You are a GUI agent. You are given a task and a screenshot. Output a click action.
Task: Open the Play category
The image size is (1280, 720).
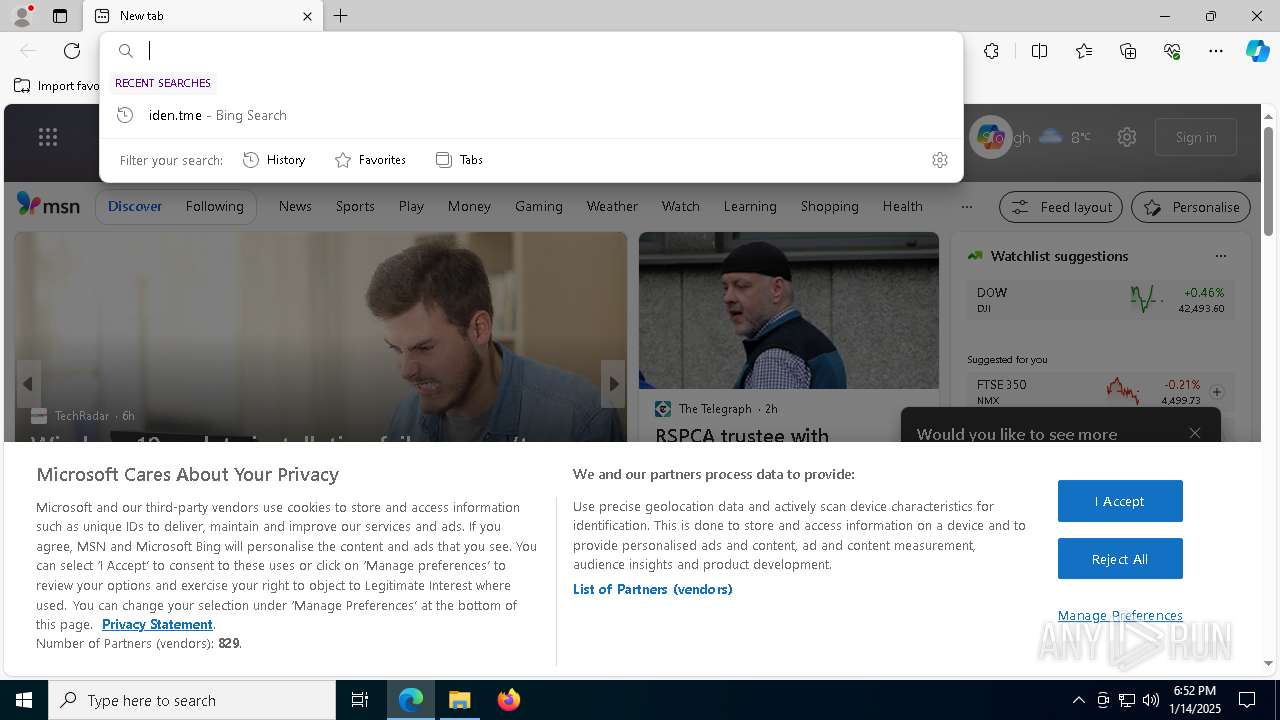coord(411,206)
